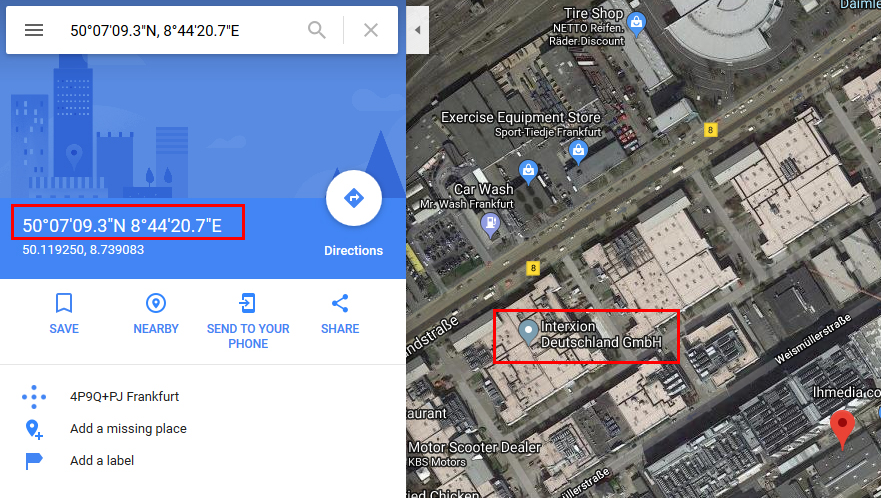Select Add a label
The image size is (881, 498).
pos(102,460)
